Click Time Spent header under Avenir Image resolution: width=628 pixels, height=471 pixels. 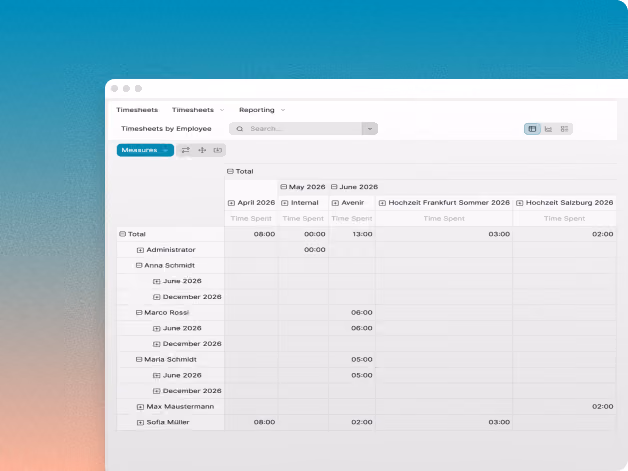[x=352, y=219]
